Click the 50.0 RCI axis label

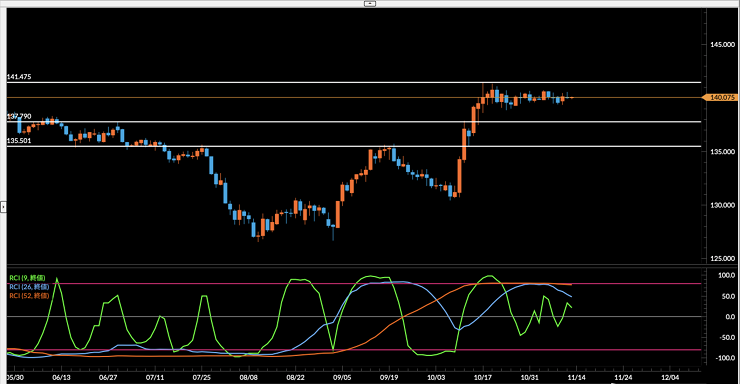point(728,296)
